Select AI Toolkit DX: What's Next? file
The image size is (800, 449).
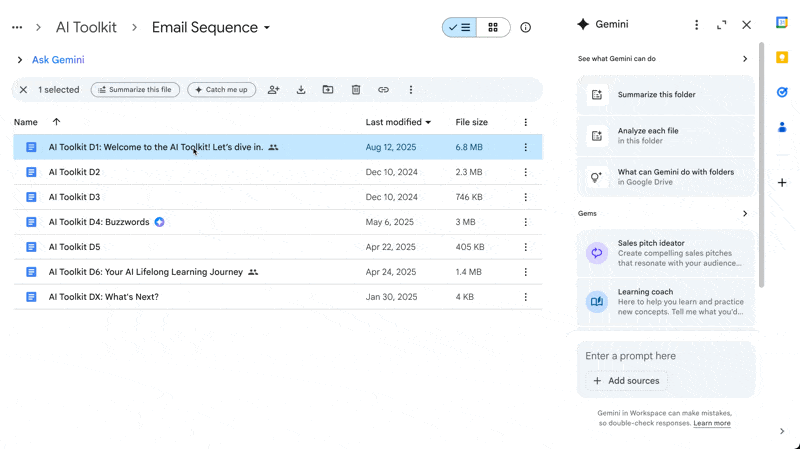pos(278,297)
